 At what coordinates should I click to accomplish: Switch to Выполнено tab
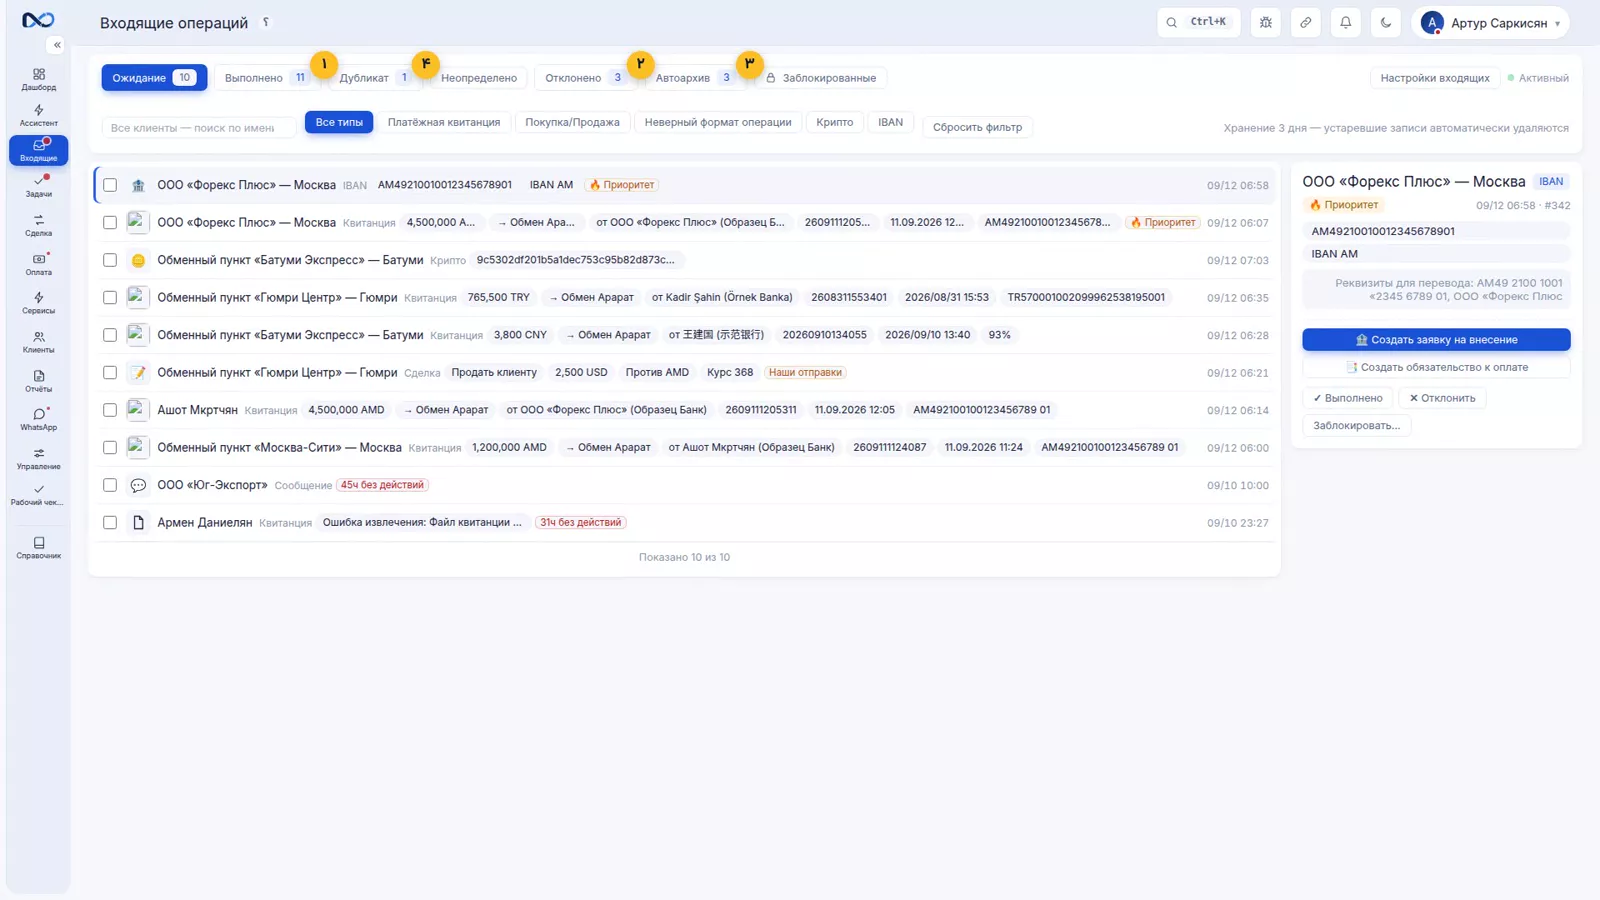(266, 78)
